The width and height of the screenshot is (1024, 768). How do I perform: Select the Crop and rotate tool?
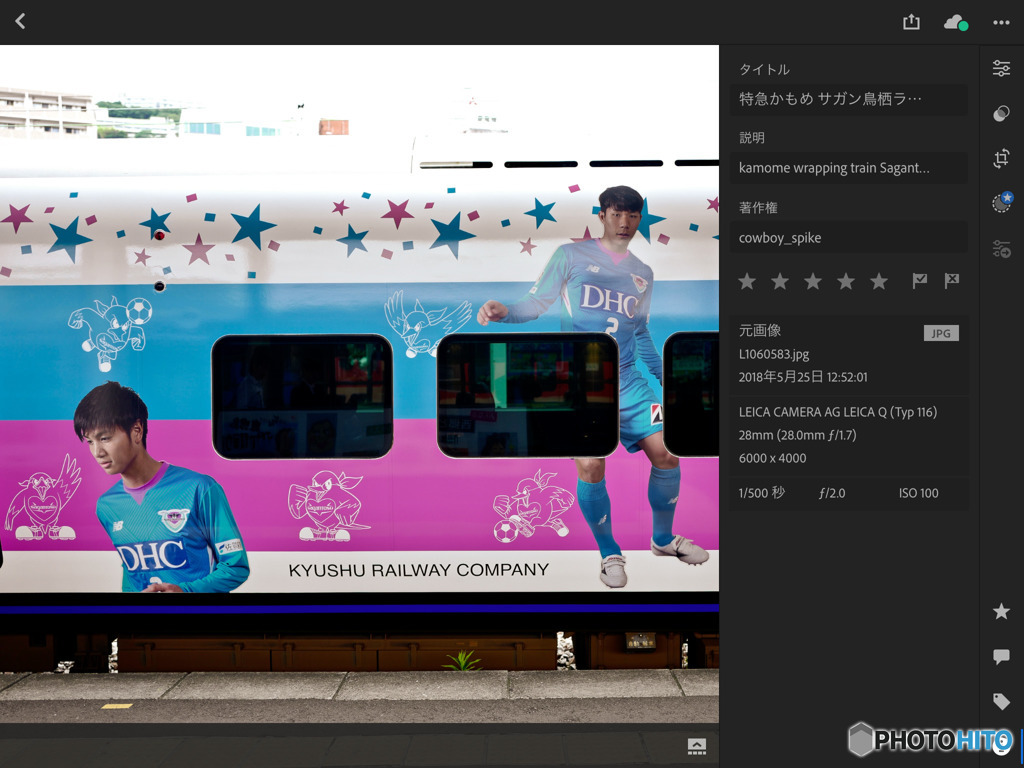tap(1001, 158)
